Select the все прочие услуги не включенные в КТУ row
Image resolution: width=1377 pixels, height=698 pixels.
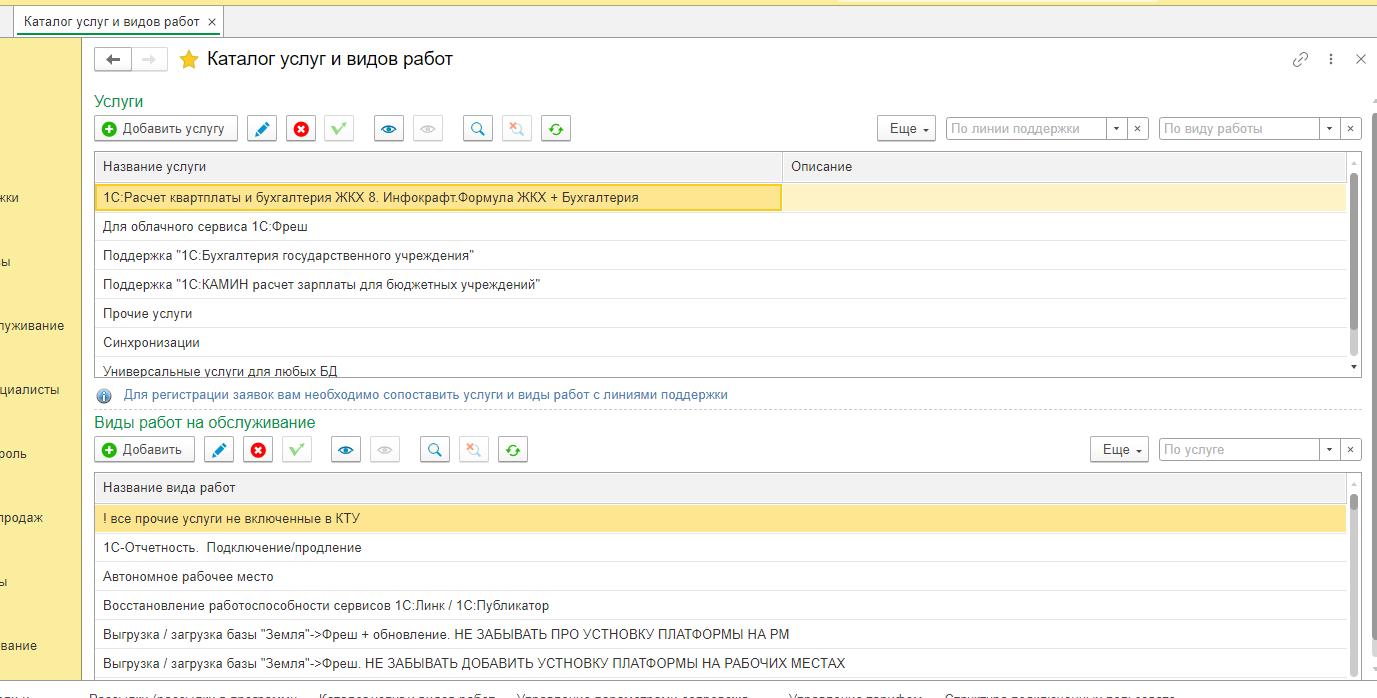click(x=721, y=519)
